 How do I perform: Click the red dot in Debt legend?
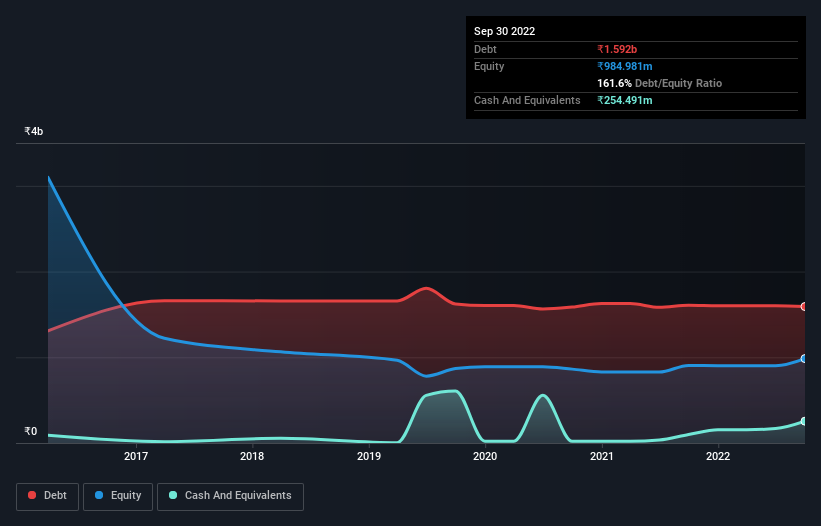pyautogui.click(x=32, y=495)
